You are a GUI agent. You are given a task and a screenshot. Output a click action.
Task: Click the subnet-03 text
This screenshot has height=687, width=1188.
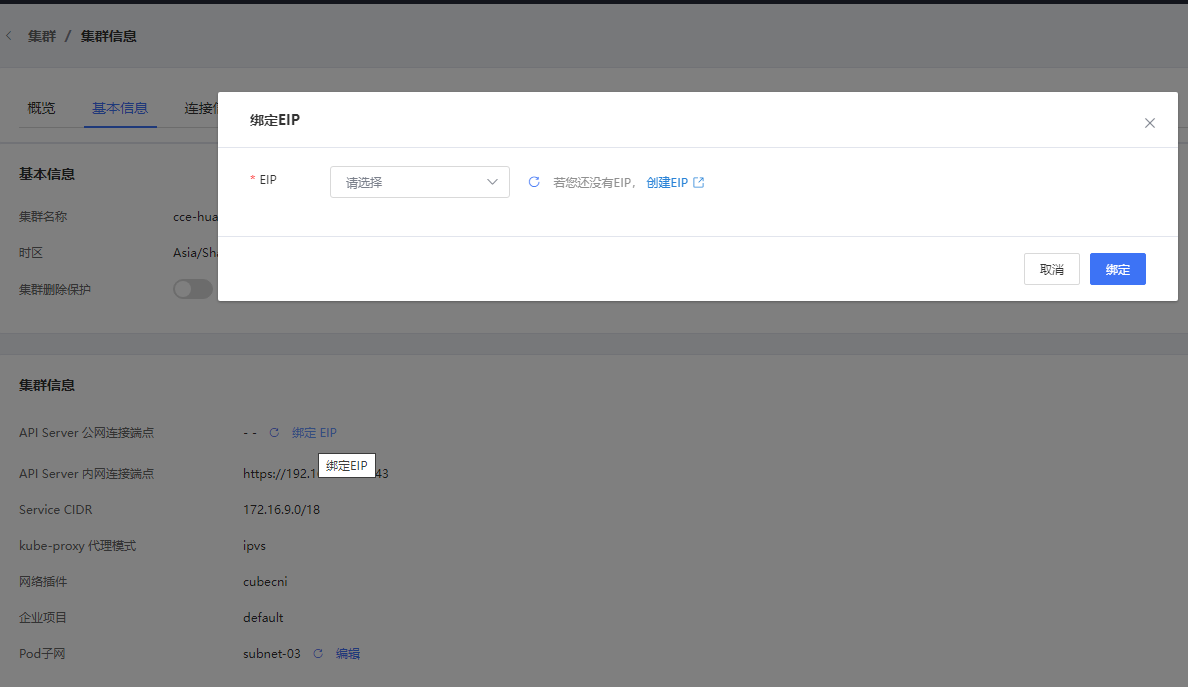point(272,654)
